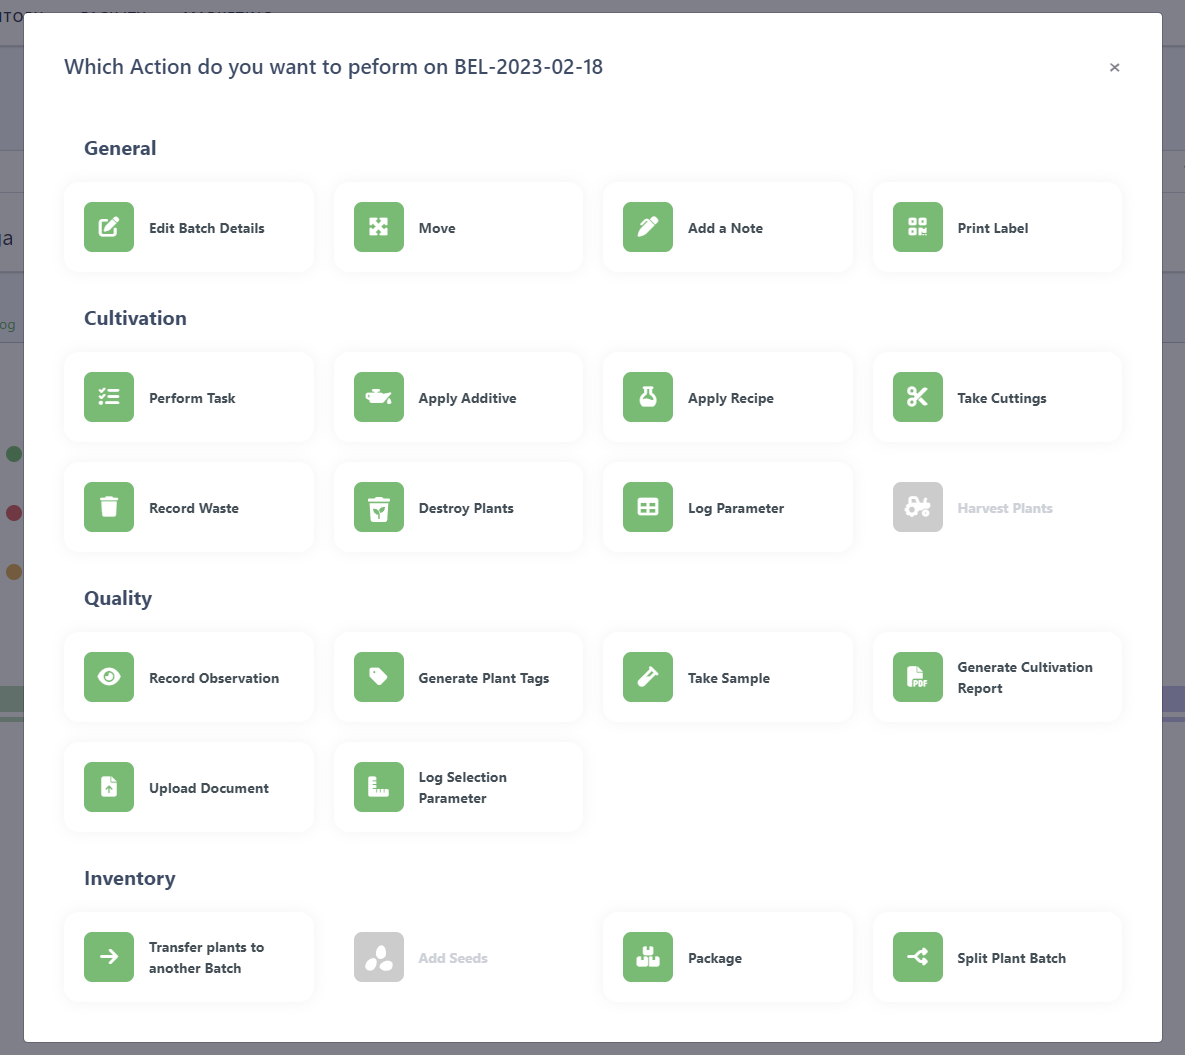1185x1055 pixels.
Task: Select the Apply Recipe flask icon
Action: coord(648,397)
